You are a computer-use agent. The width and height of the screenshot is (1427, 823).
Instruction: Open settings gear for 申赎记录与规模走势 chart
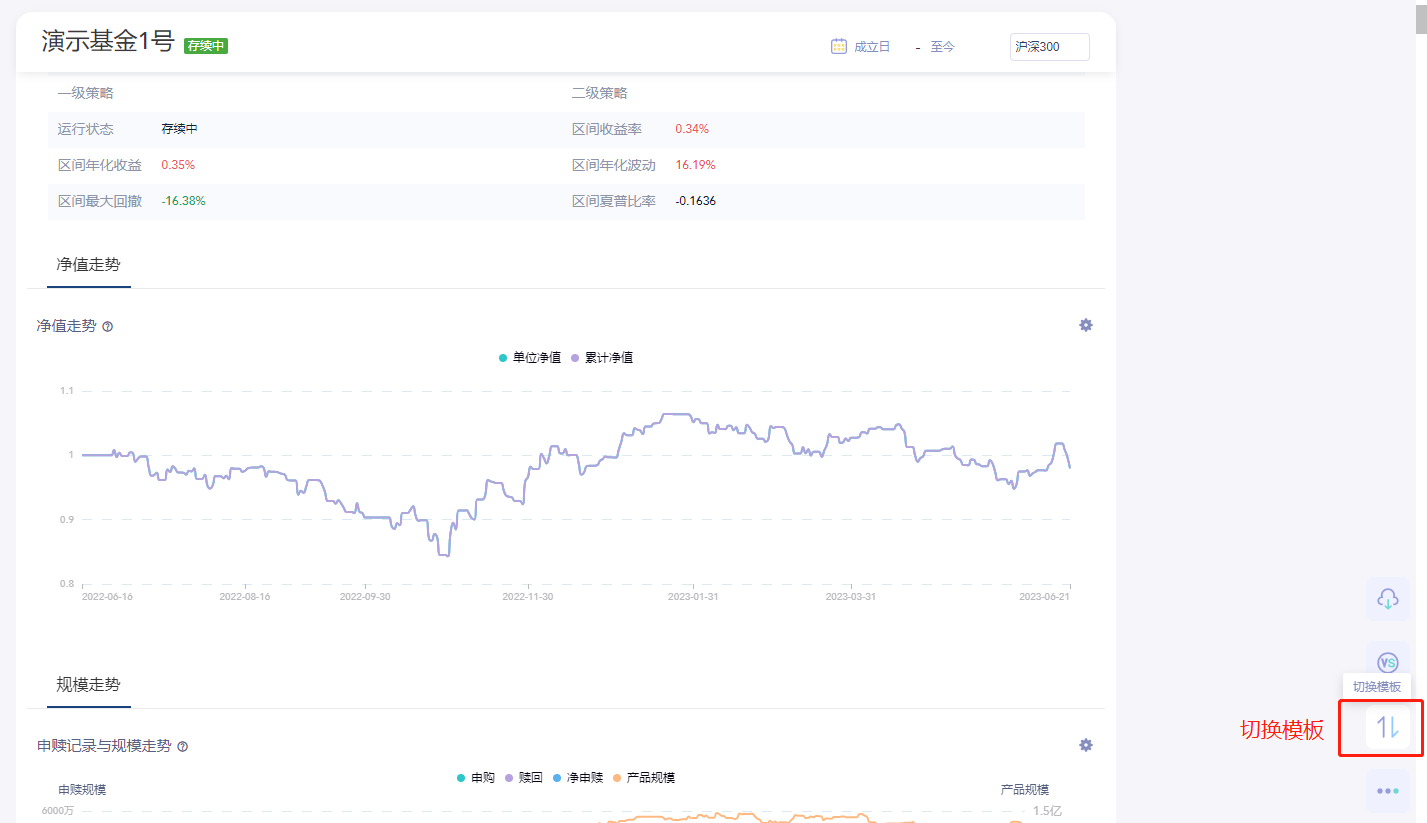coord(1086,745)
